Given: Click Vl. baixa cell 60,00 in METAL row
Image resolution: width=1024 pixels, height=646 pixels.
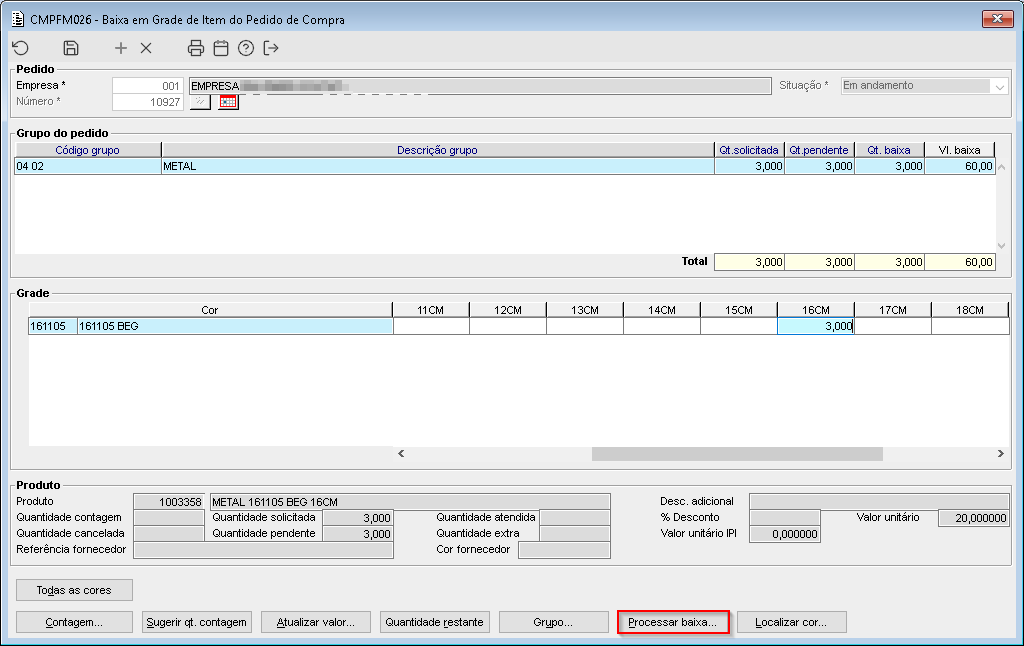Looking at the screenshot, I should [959, 166].
